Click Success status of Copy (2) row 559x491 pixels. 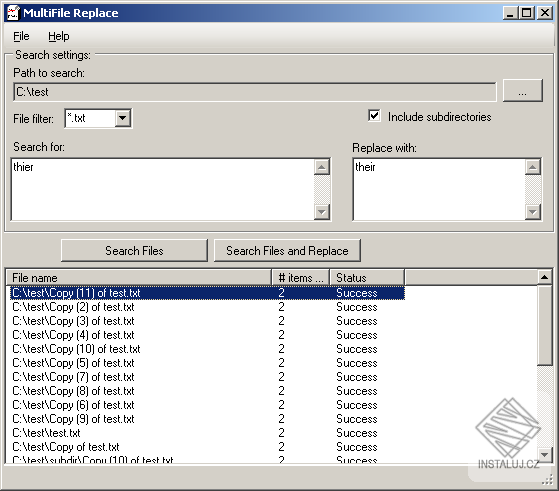tap(357, 307)
